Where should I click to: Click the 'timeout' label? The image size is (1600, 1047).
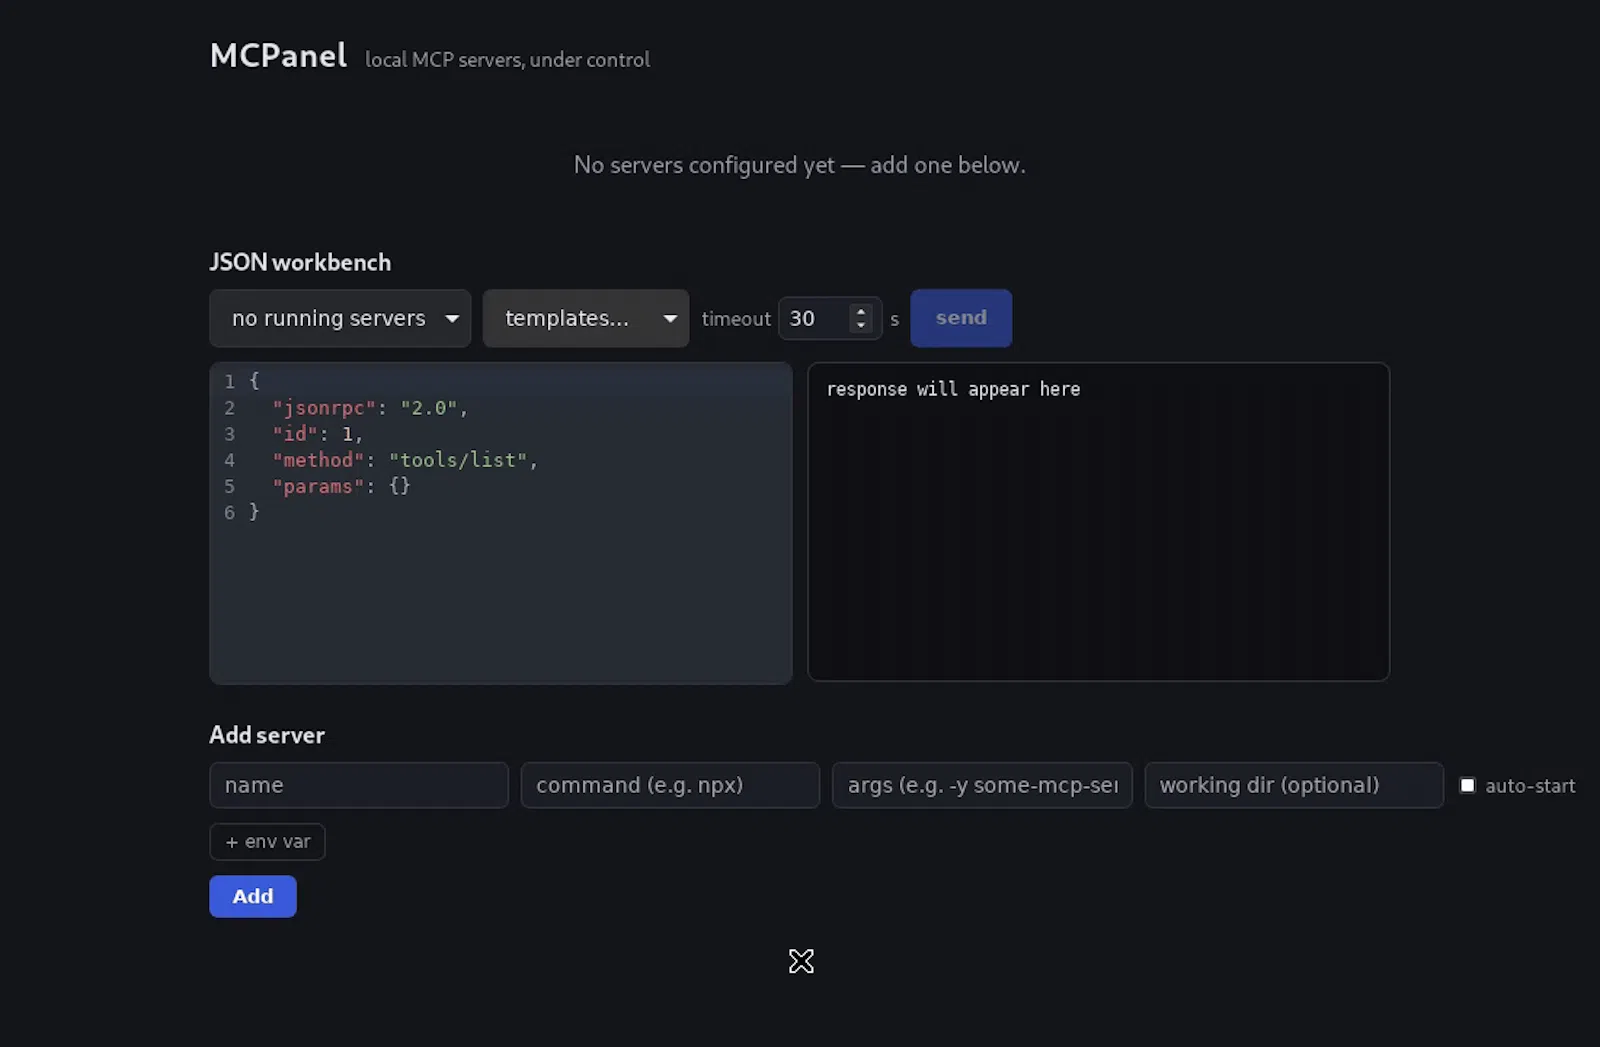pos(736,319)
